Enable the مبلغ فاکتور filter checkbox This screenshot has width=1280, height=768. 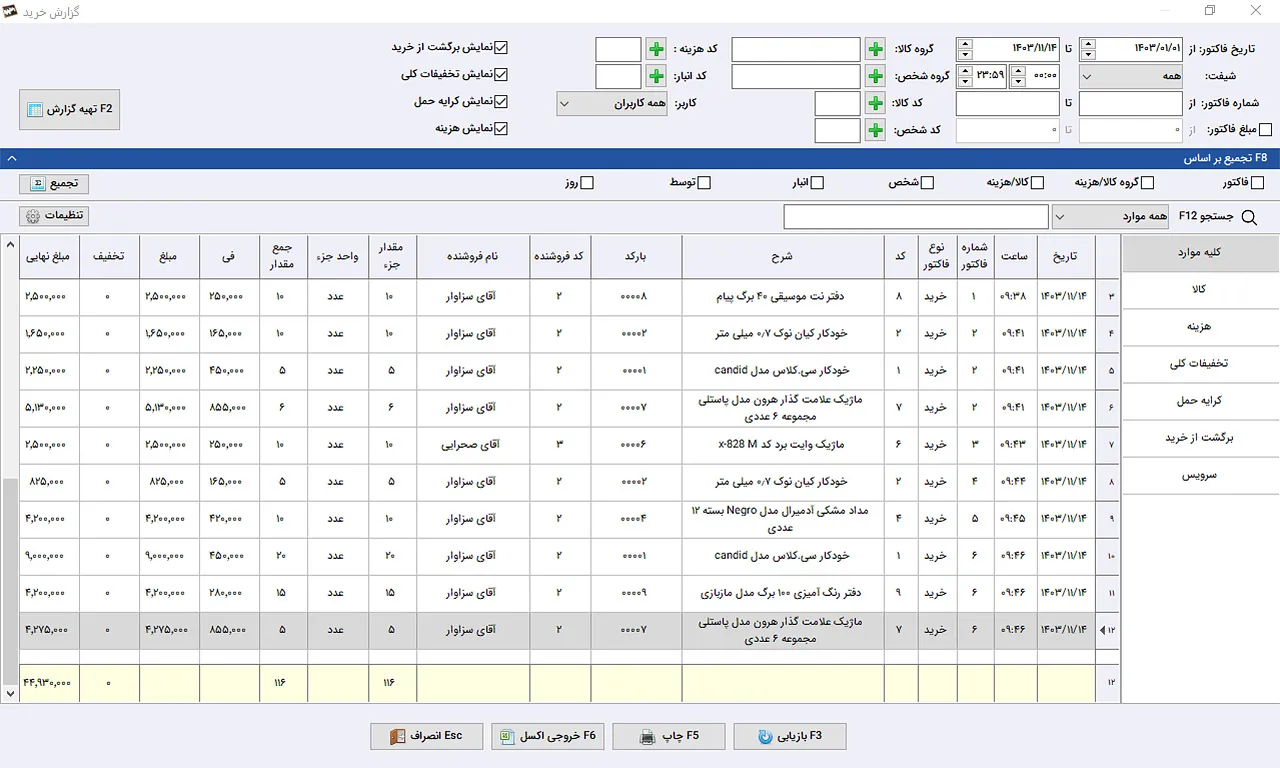pos(1266,130)
